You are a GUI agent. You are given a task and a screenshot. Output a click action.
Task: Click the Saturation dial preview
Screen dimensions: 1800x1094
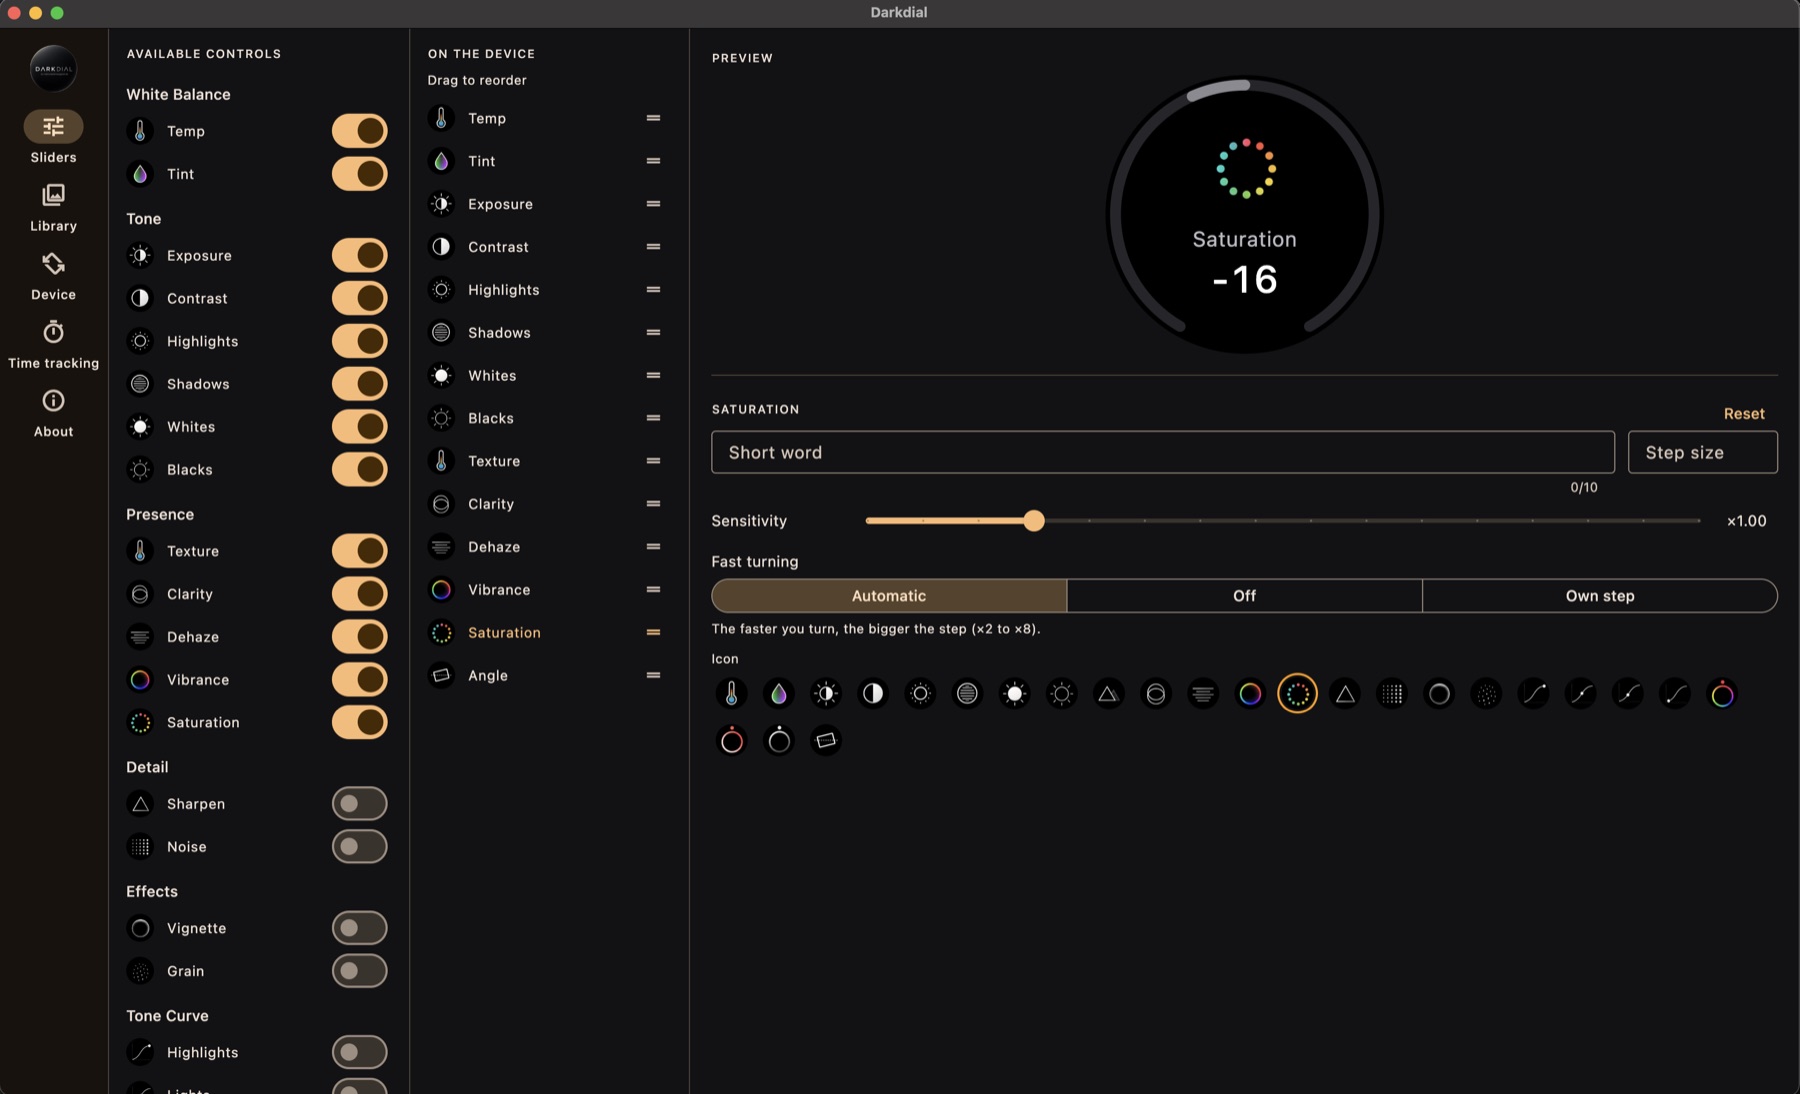[1244, 215]
